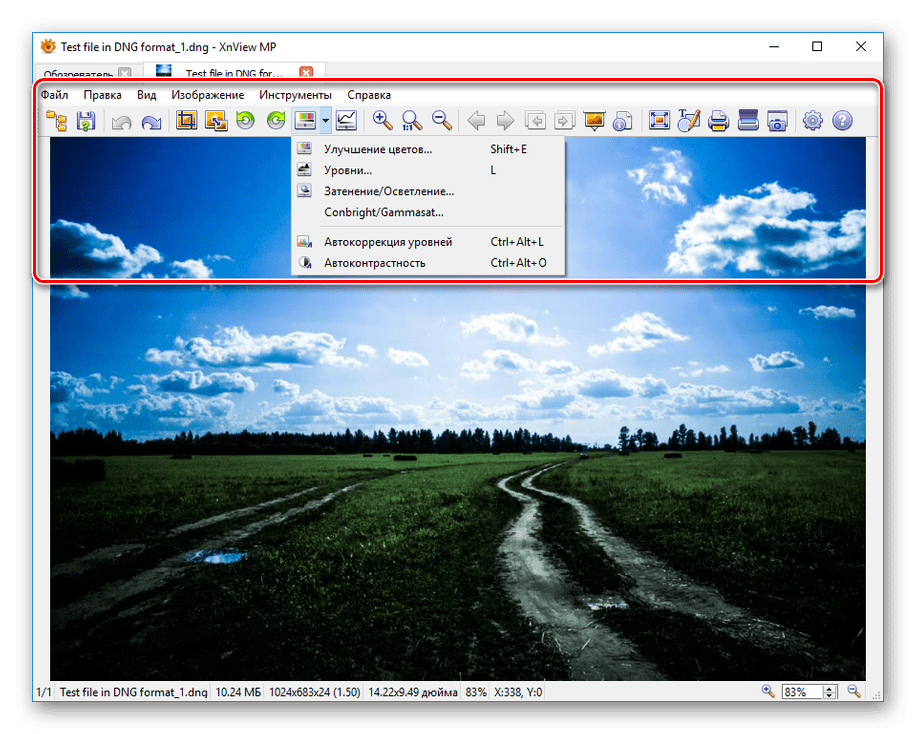Open the Browser view icon
The image size is (916, 734).
click(x=55, y=120)
